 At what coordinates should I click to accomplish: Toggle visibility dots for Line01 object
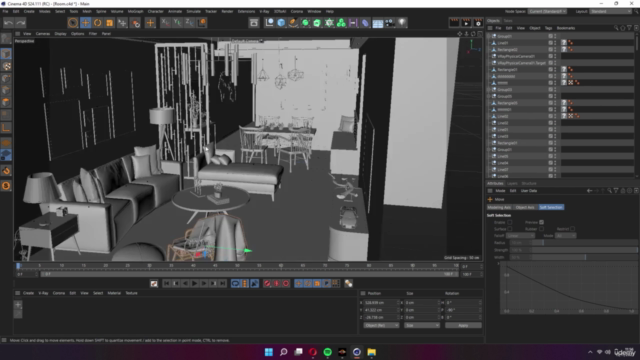[555, 43]
